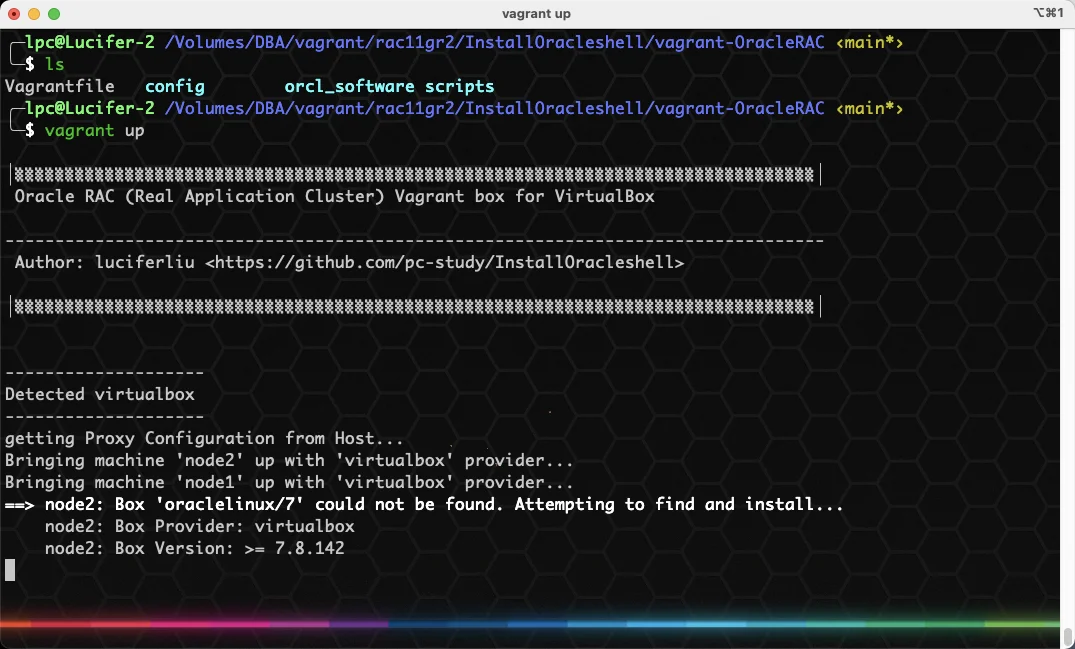
Task: Click the red close window button
Action: 14,14
